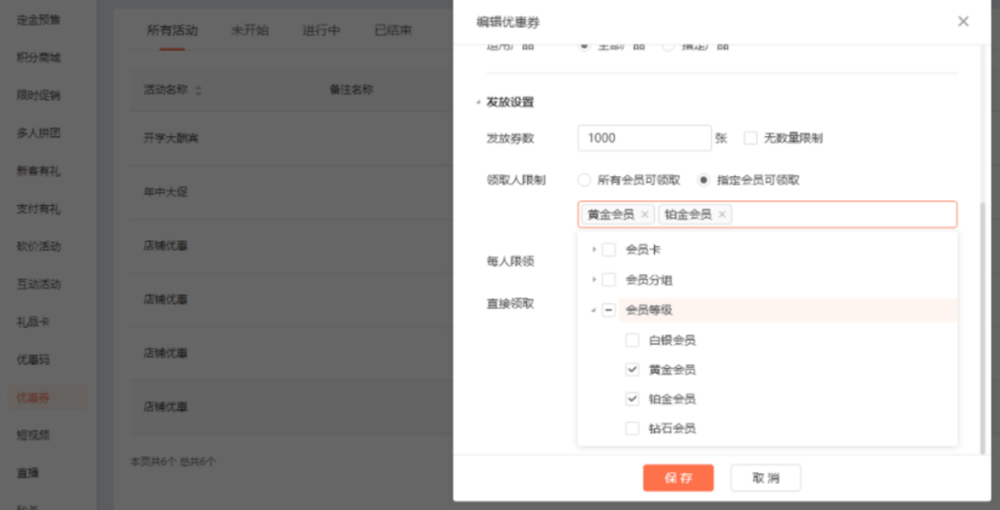Screen dimensions: 1000x510
Task: Sort by 活动名称 column
Action: point(198,91)
